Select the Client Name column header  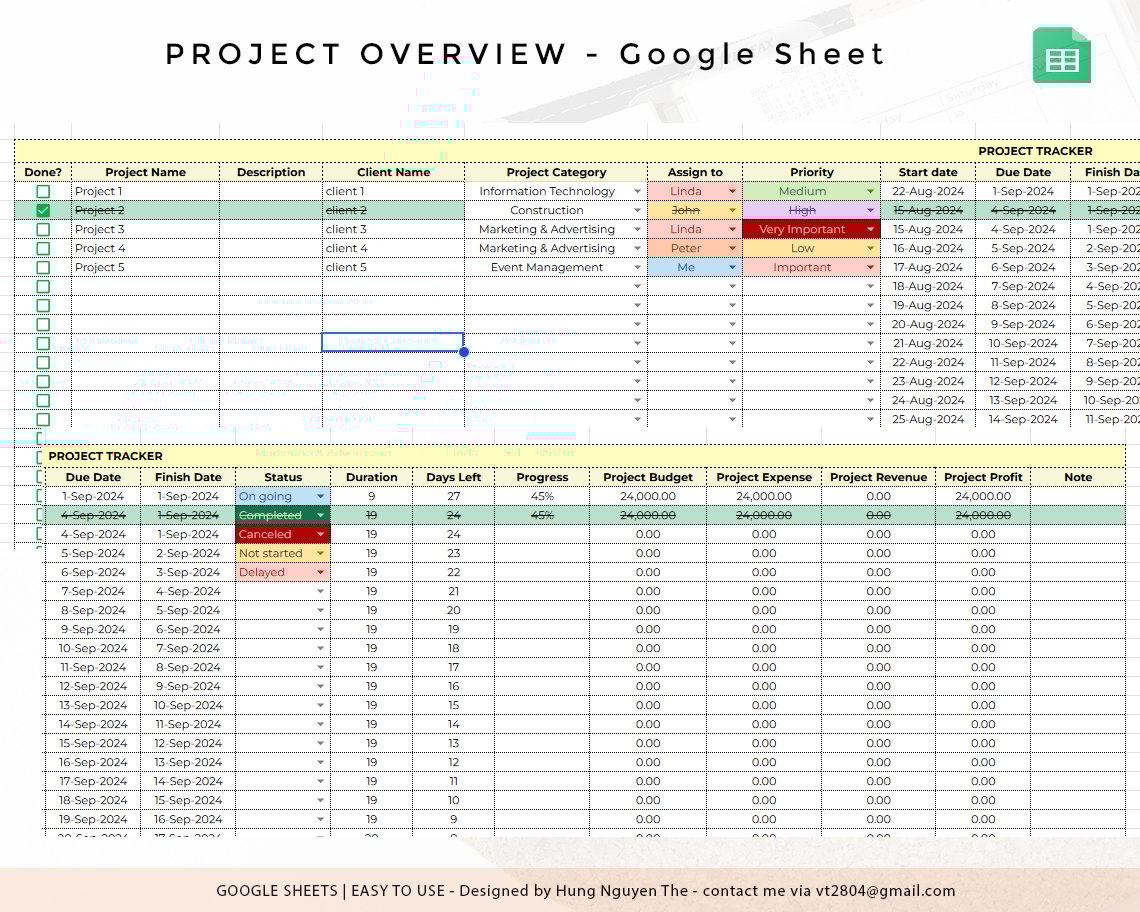(x=393, y=172)
